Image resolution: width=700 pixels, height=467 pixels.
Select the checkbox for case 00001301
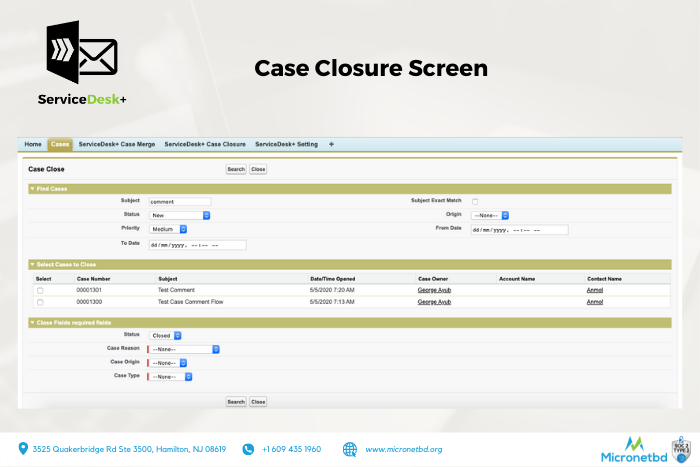click(x=40, y=290)
